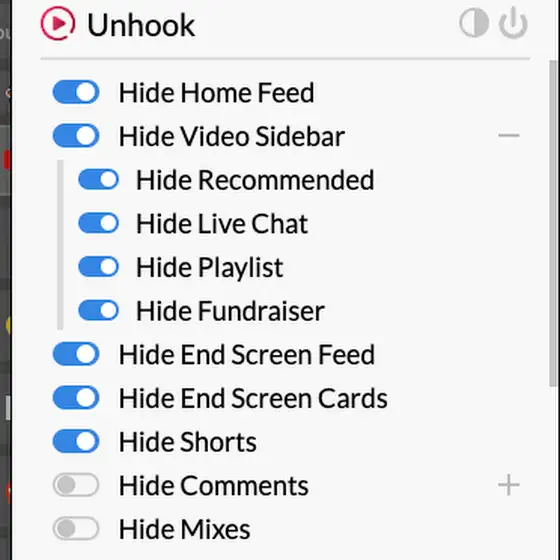Click the Hide Mixes label text
The width and height of the screenshot is (560, 560).
tap(184, 529)
